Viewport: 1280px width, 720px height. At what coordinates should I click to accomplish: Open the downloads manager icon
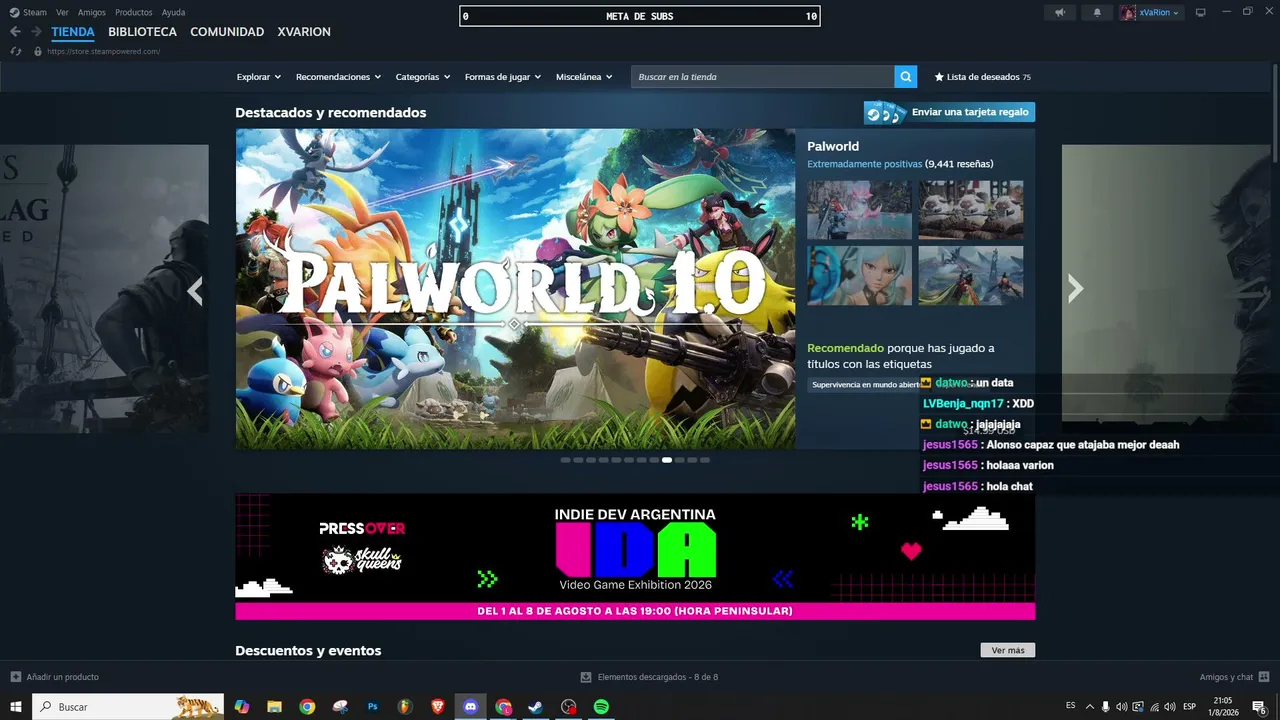pyautogui.click(x=586, y=677)
